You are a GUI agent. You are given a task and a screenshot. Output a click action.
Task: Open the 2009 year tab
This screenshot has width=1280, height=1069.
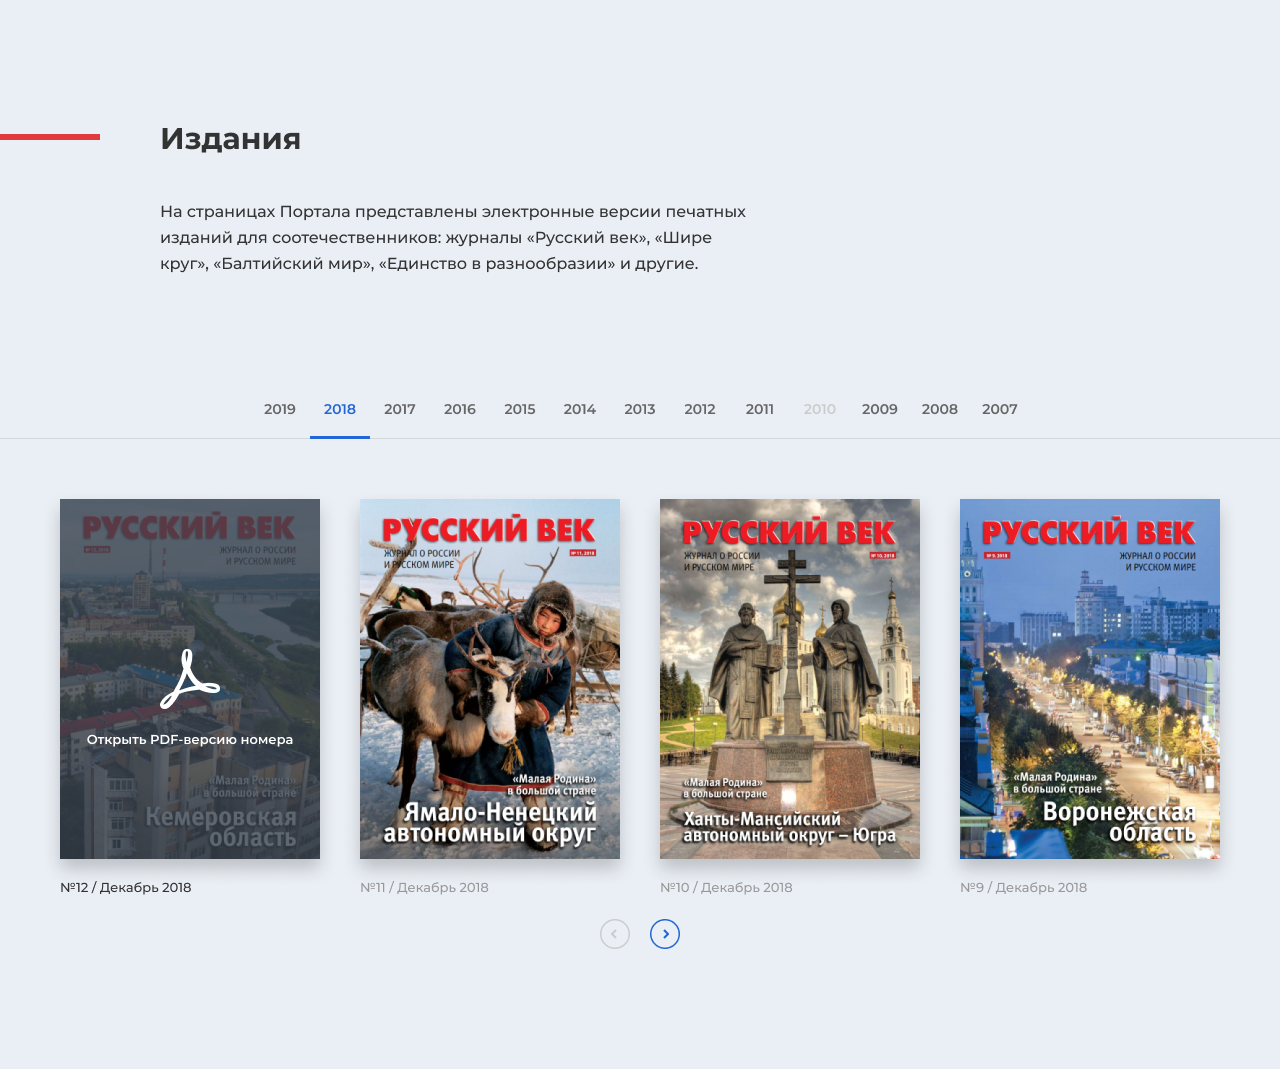(x=880, y=409)
